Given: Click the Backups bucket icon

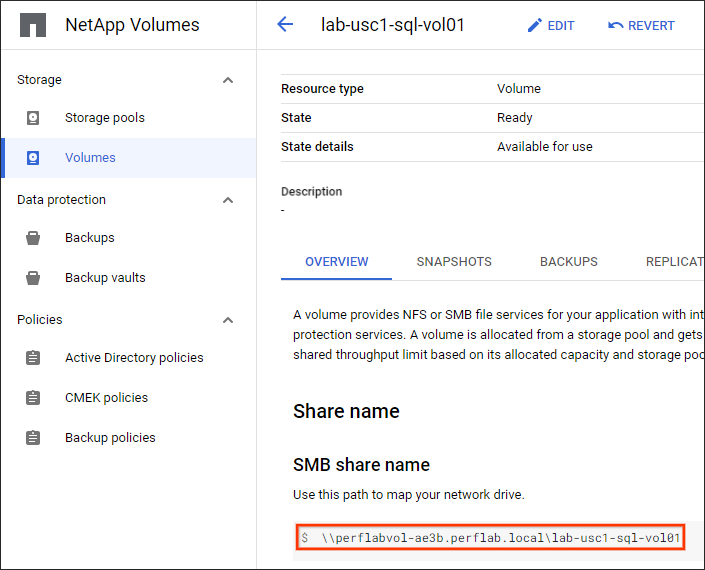Looking at the screenshot, I should 33,238.
